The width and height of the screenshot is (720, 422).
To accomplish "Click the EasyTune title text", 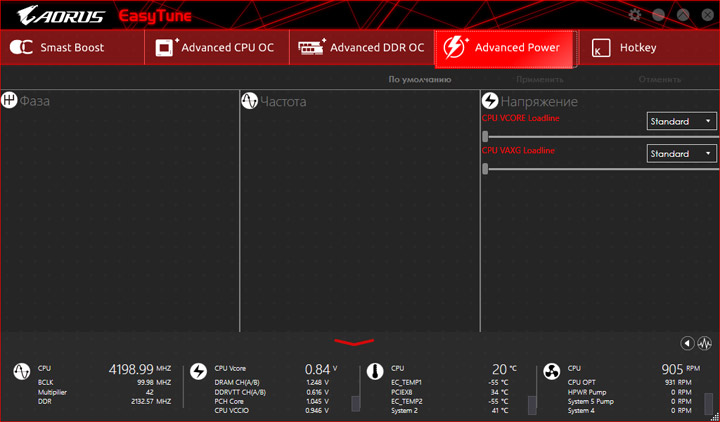I will click(x=155, y=16).
